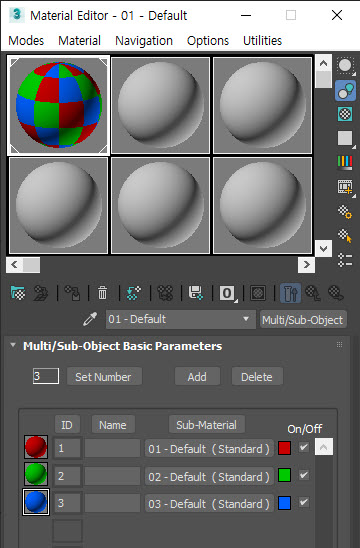Click the blue sub-material preview sphere
This screenshot has width=360, height=548.
[36, 502]
